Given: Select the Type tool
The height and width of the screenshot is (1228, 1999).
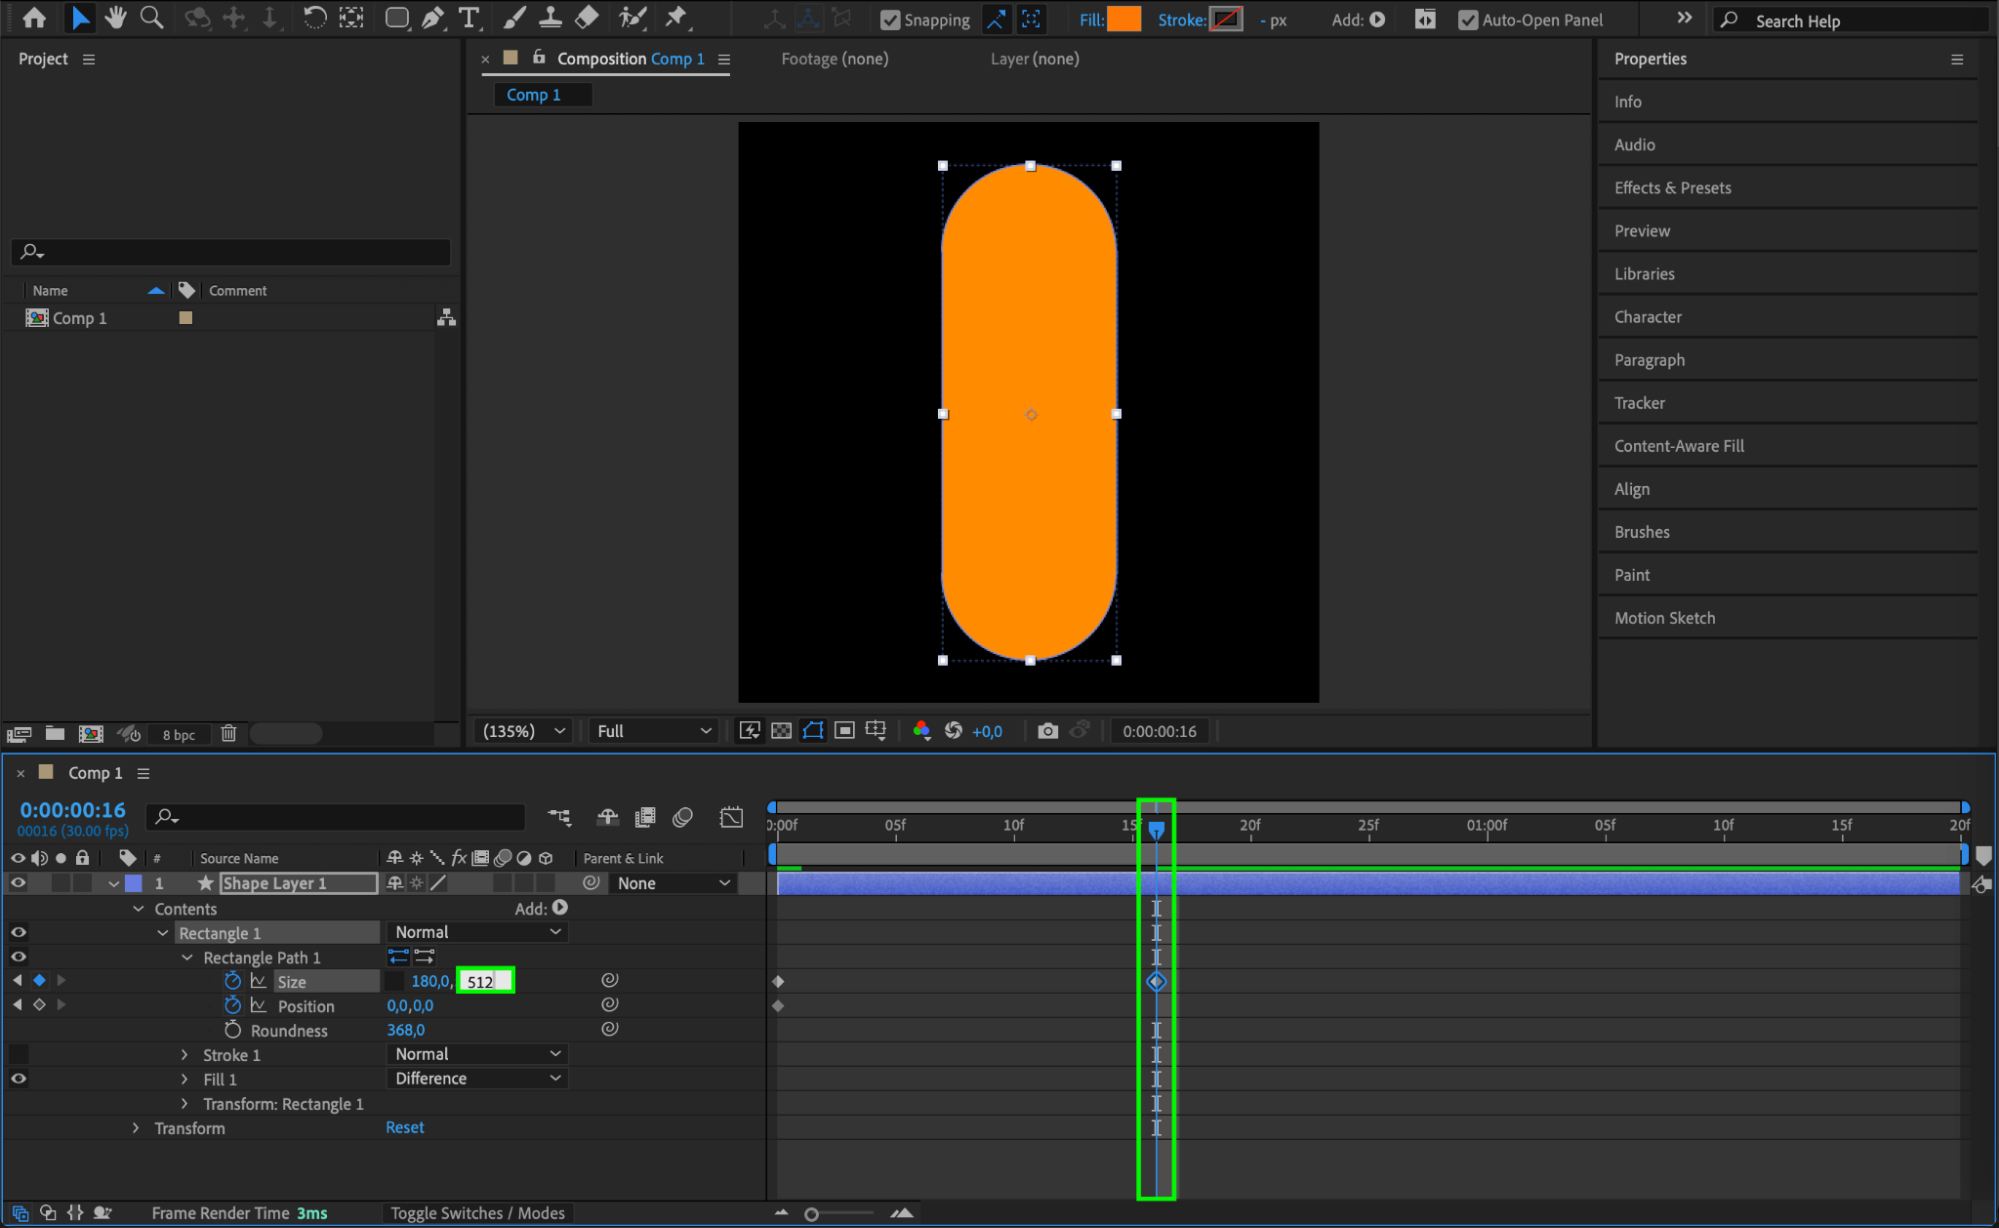Looking at the screenshot, I should pyautogui.click(x=468, y=18).
